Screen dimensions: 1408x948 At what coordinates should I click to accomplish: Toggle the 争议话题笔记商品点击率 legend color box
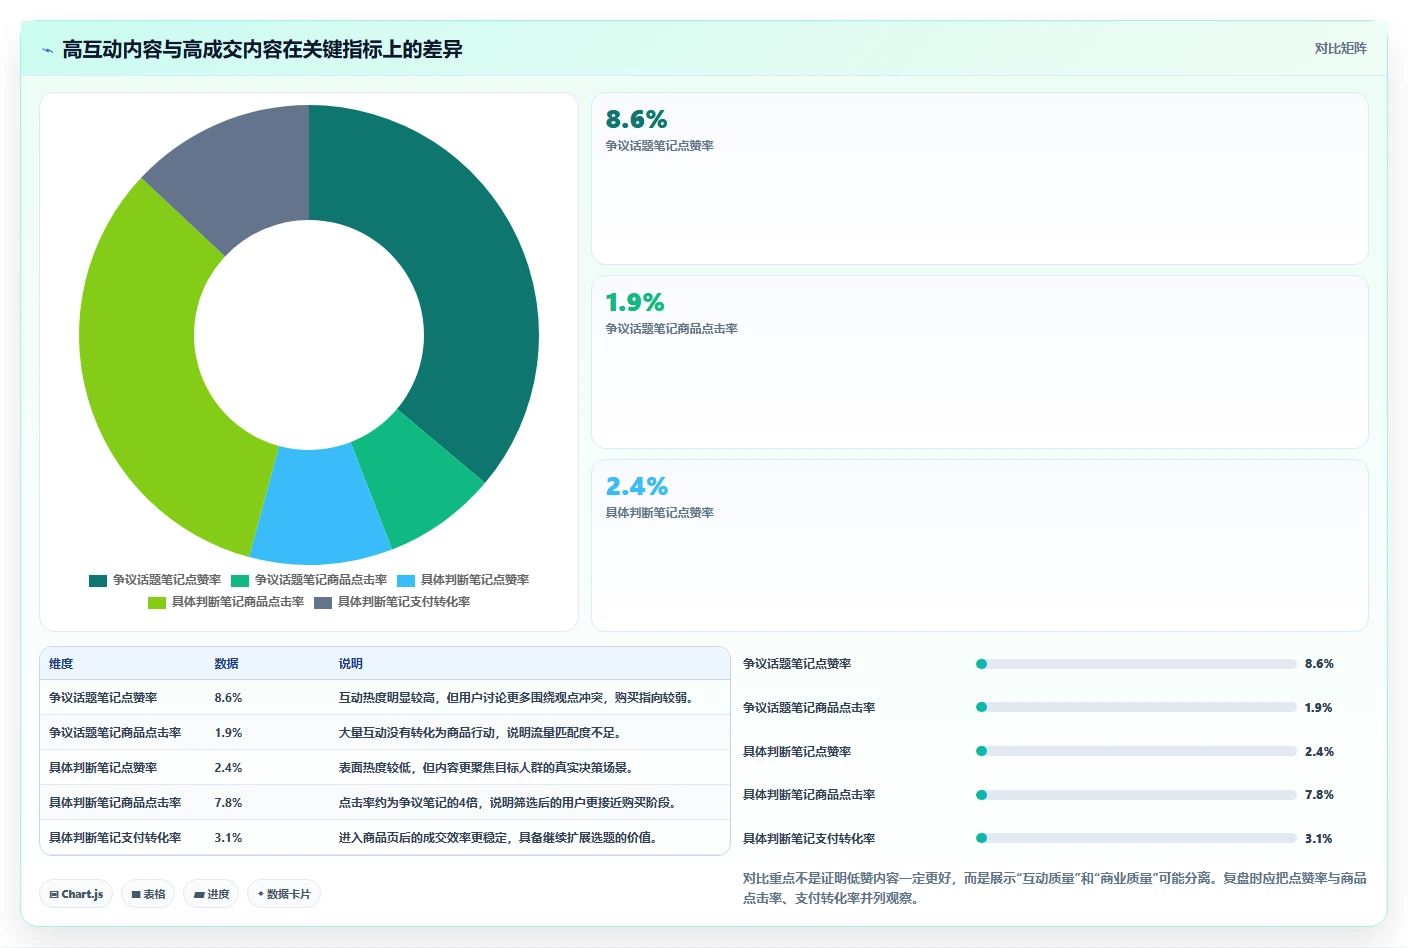coord(240,580)
